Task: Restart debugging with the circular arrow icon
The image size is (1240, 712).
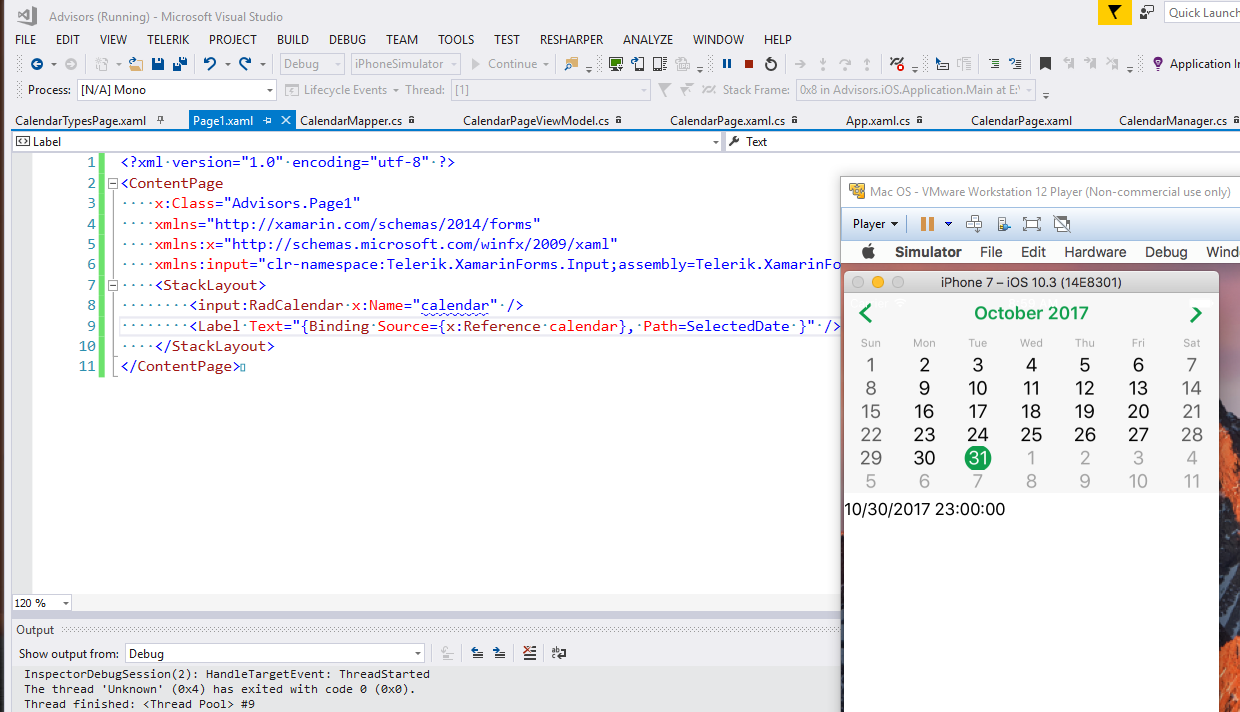Action: coord(771,64)
